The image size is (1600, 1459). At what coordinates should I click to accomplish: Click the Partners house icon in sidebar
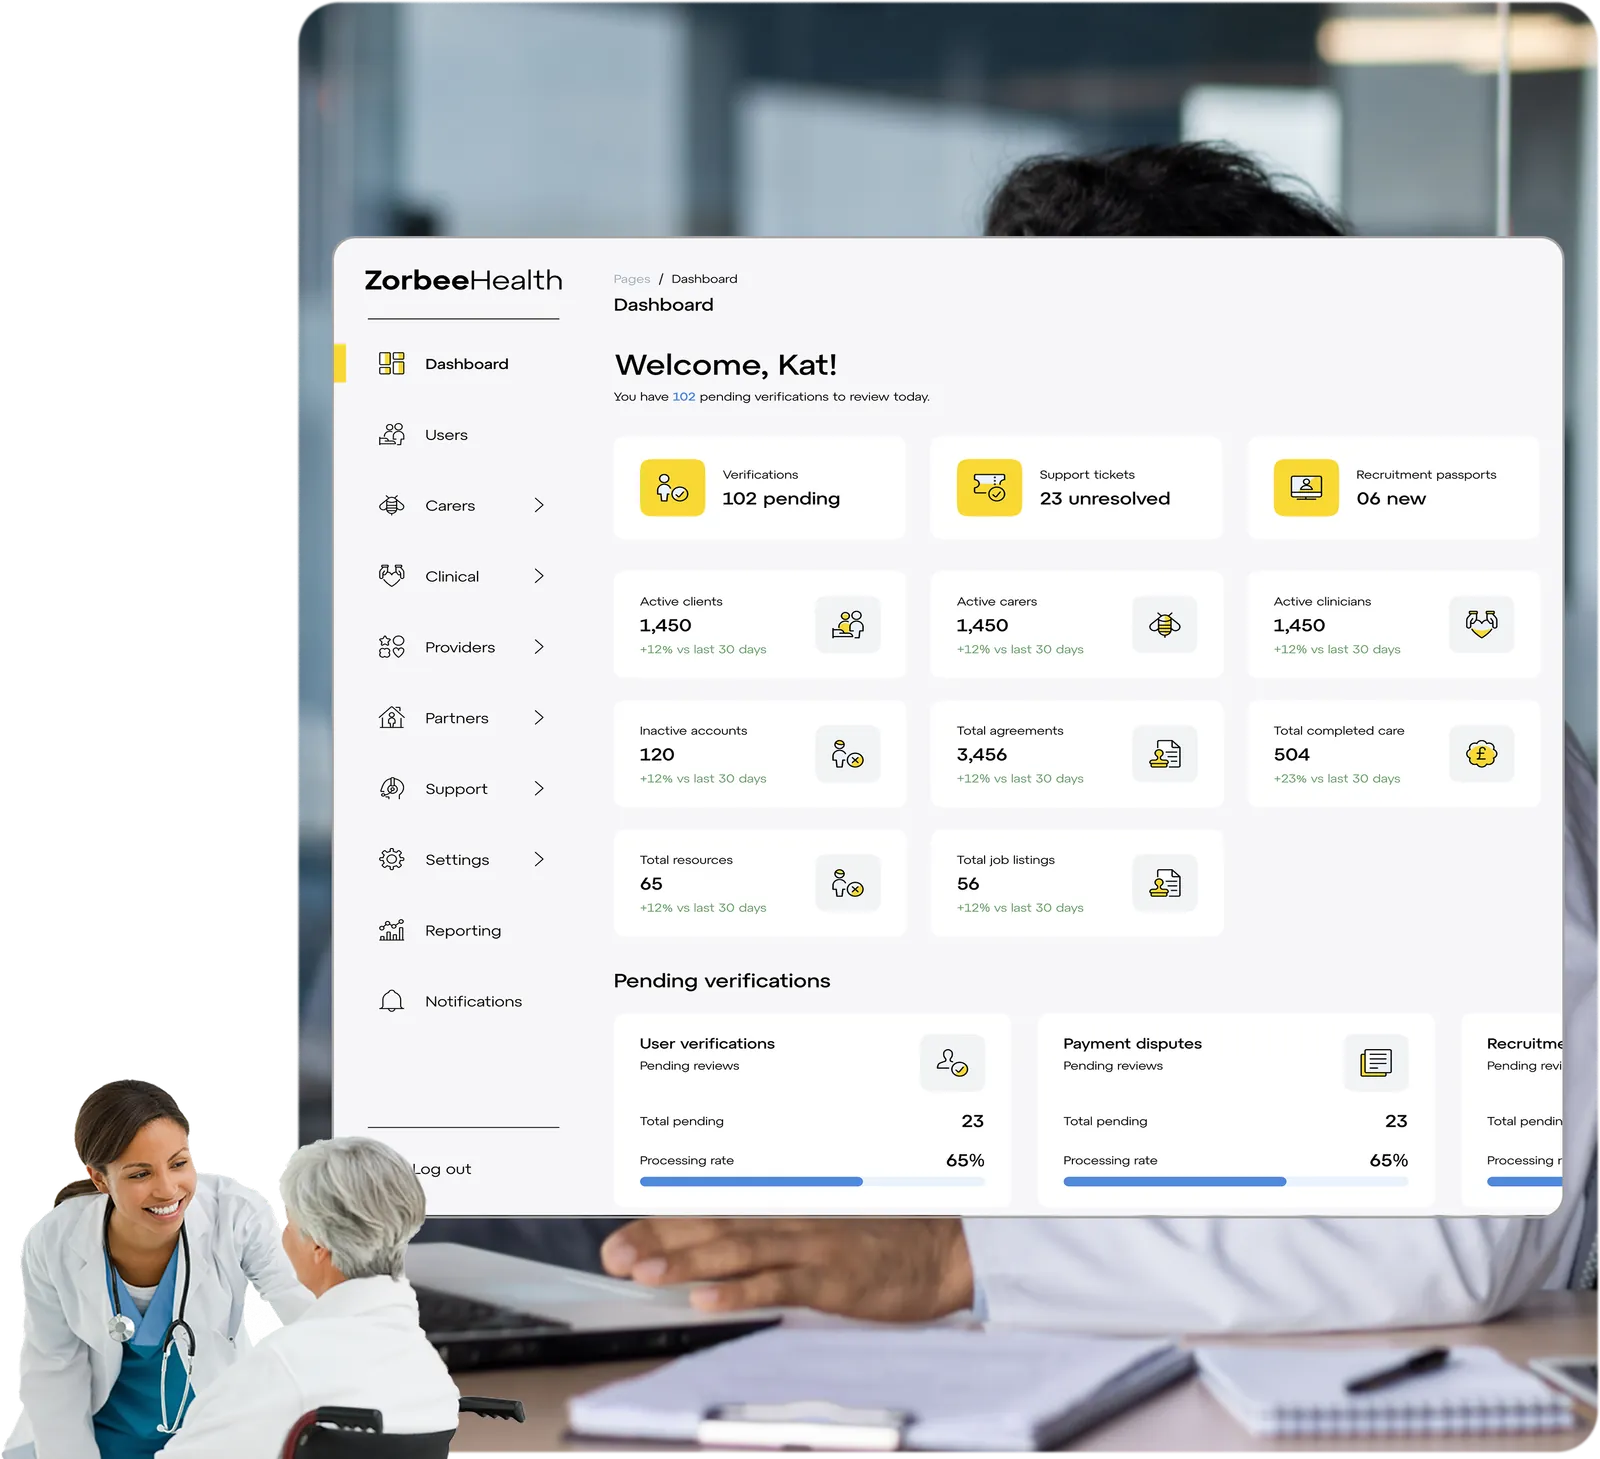coord(392,717)
